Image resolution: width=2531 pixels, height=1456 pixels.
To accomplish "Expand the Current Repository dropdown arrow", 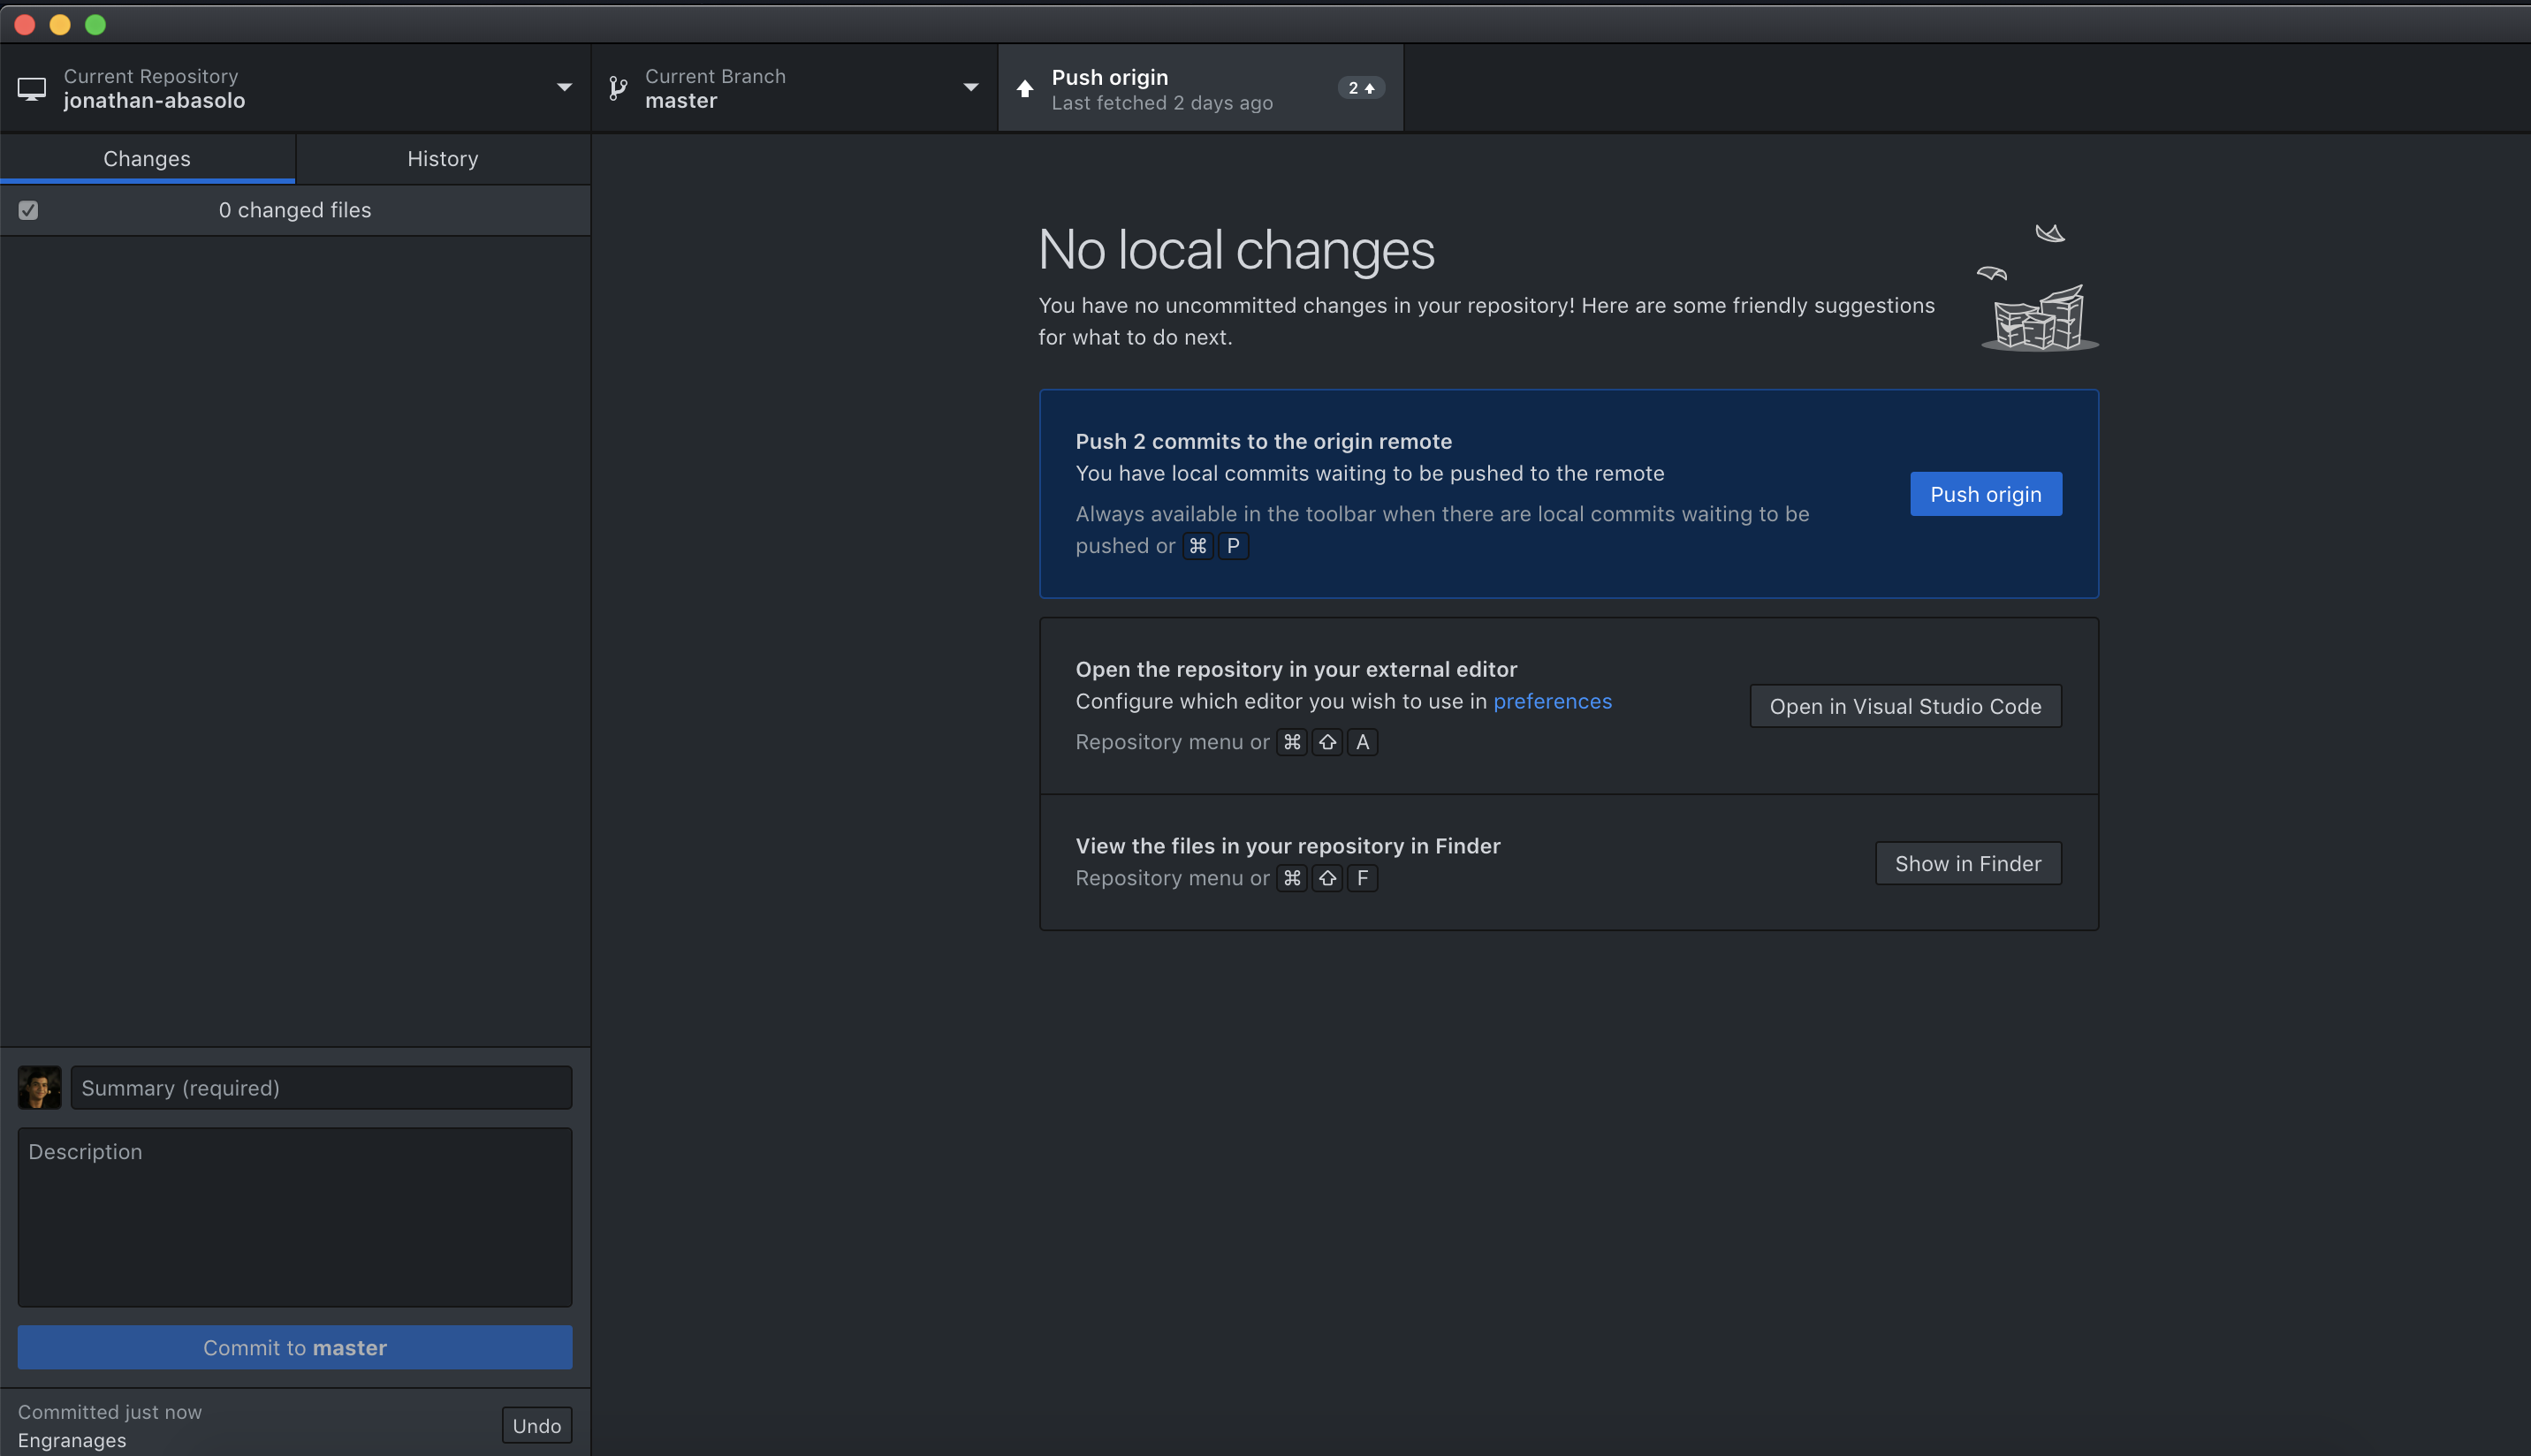I will [x=564, y=88].
